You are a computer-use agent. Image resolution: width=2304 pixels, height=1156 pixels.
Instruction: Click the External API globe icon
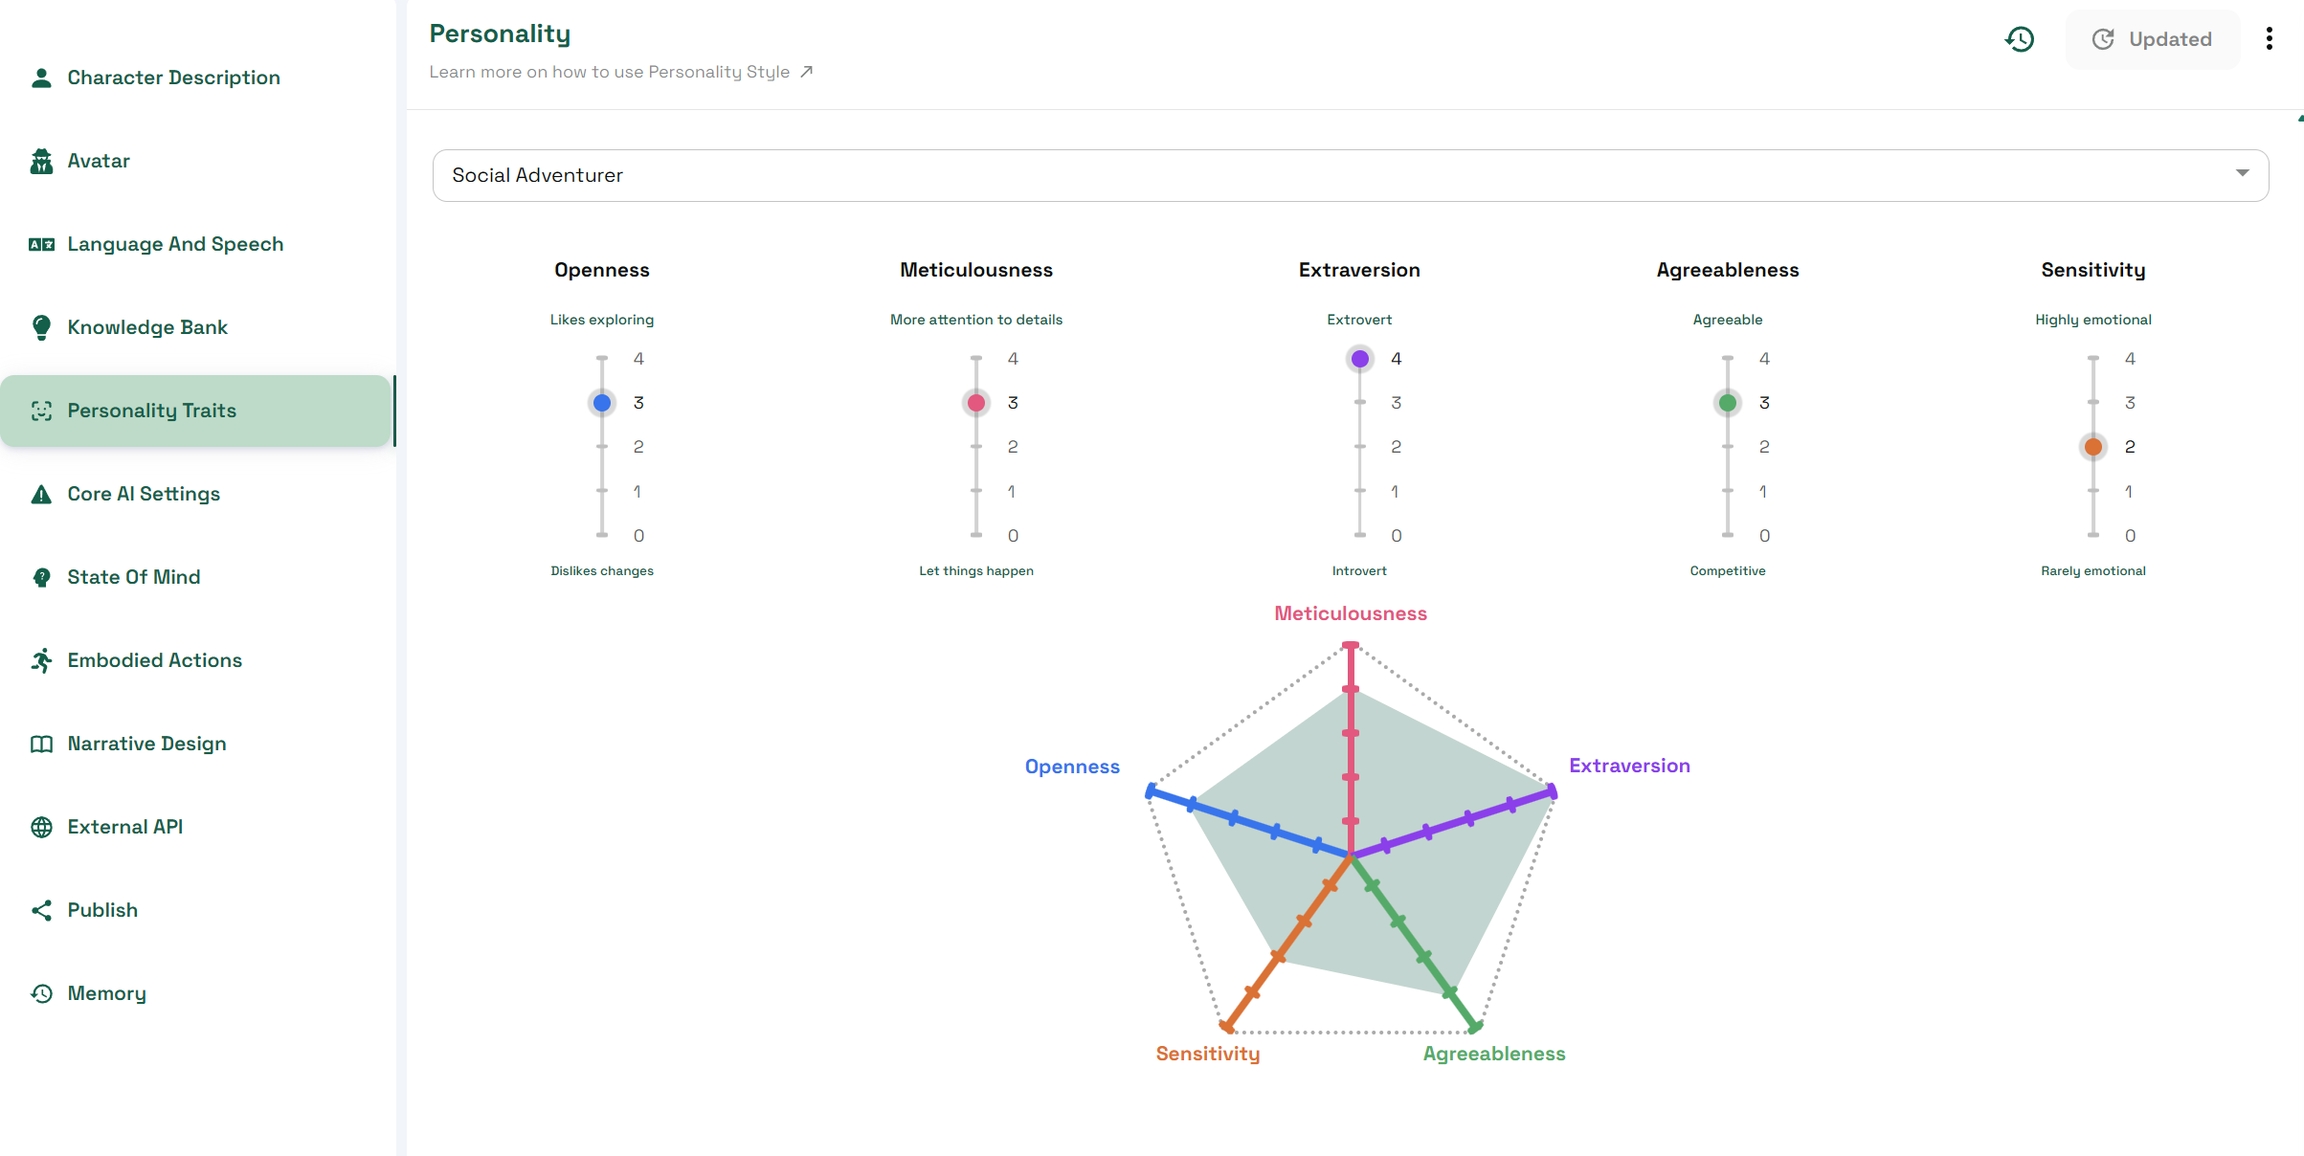pos(41,827)
